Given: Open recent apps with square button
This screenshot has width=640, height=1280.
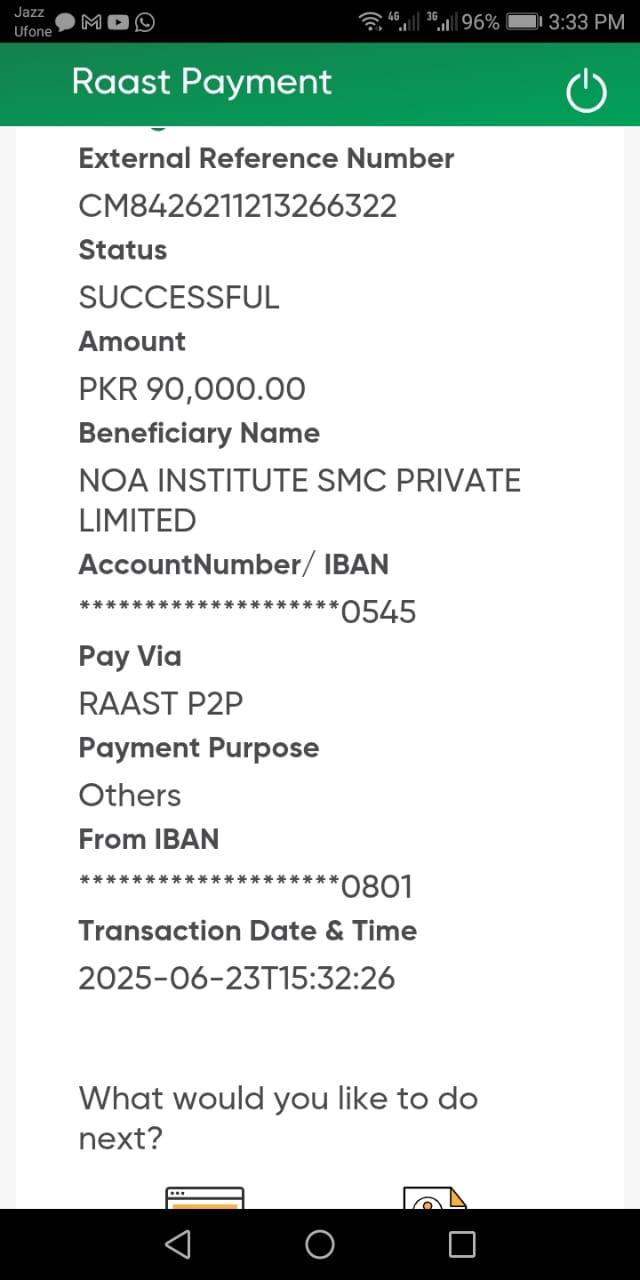Looking at the screenshot, I should point(462,1244).
